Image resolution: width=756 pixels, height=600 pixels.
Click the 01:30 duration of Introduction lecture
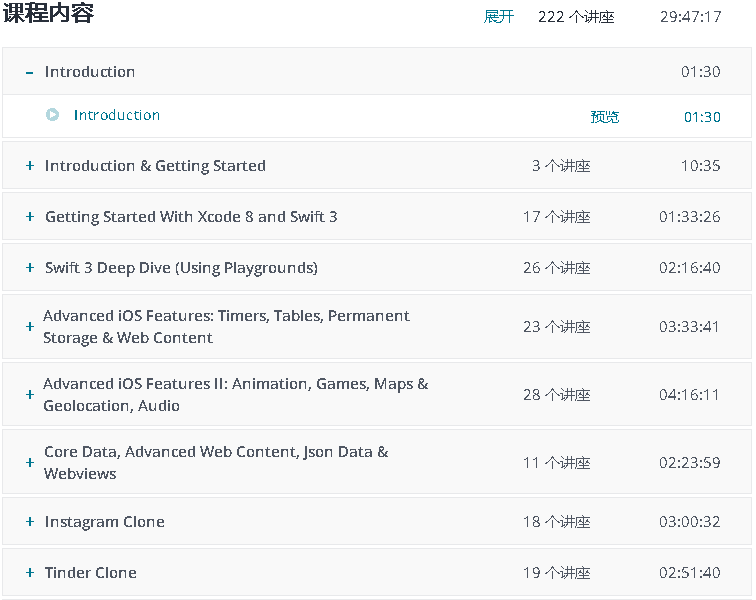702,117
